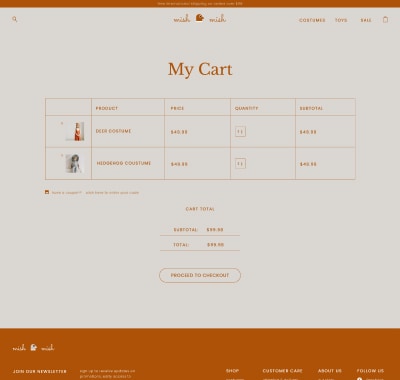
Task: Click the Deer Costume thumbnail image
Action: click(75, 131)
